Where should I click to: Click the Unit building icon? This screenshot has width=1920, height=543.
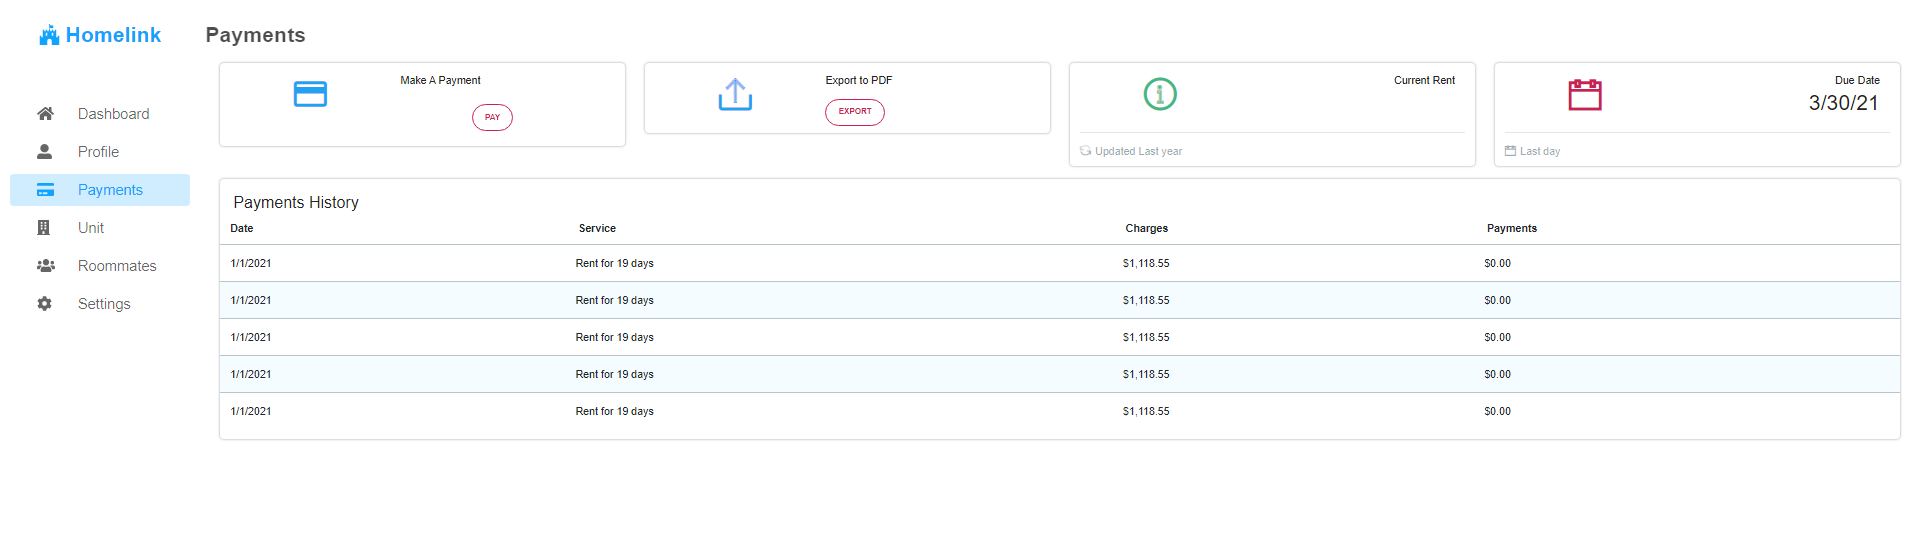(44, 228)
